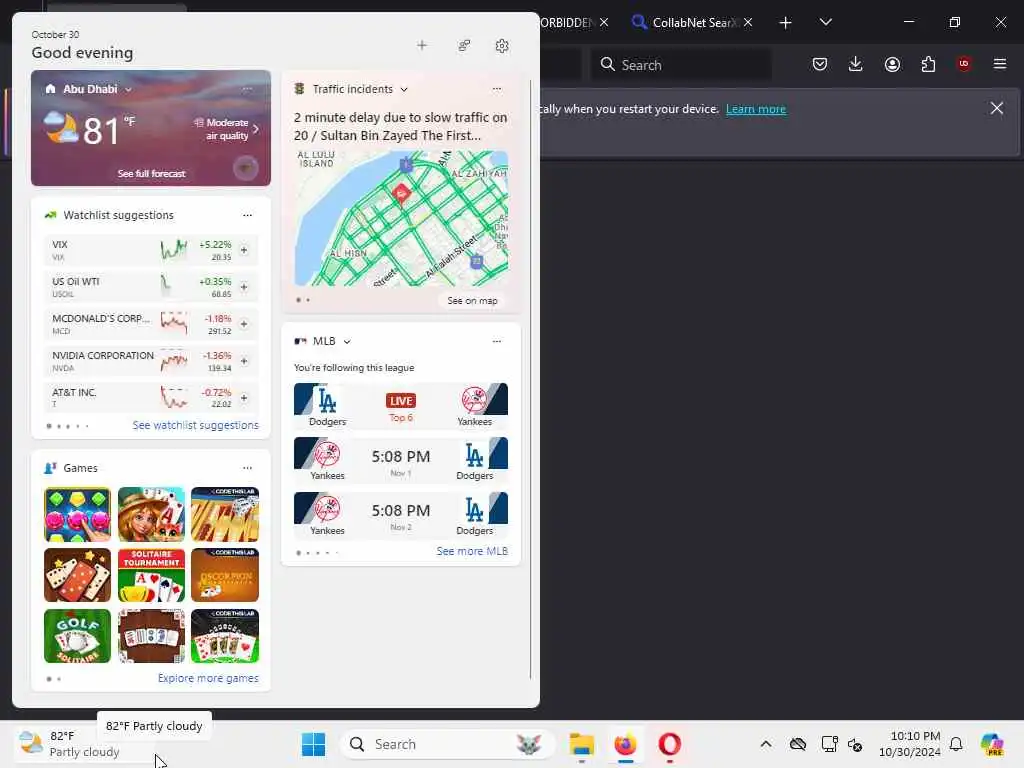This screenshot has height=768, width=1024.
Task: Add NVIDIA Corporation to watchlist
Action: [244, 360]
